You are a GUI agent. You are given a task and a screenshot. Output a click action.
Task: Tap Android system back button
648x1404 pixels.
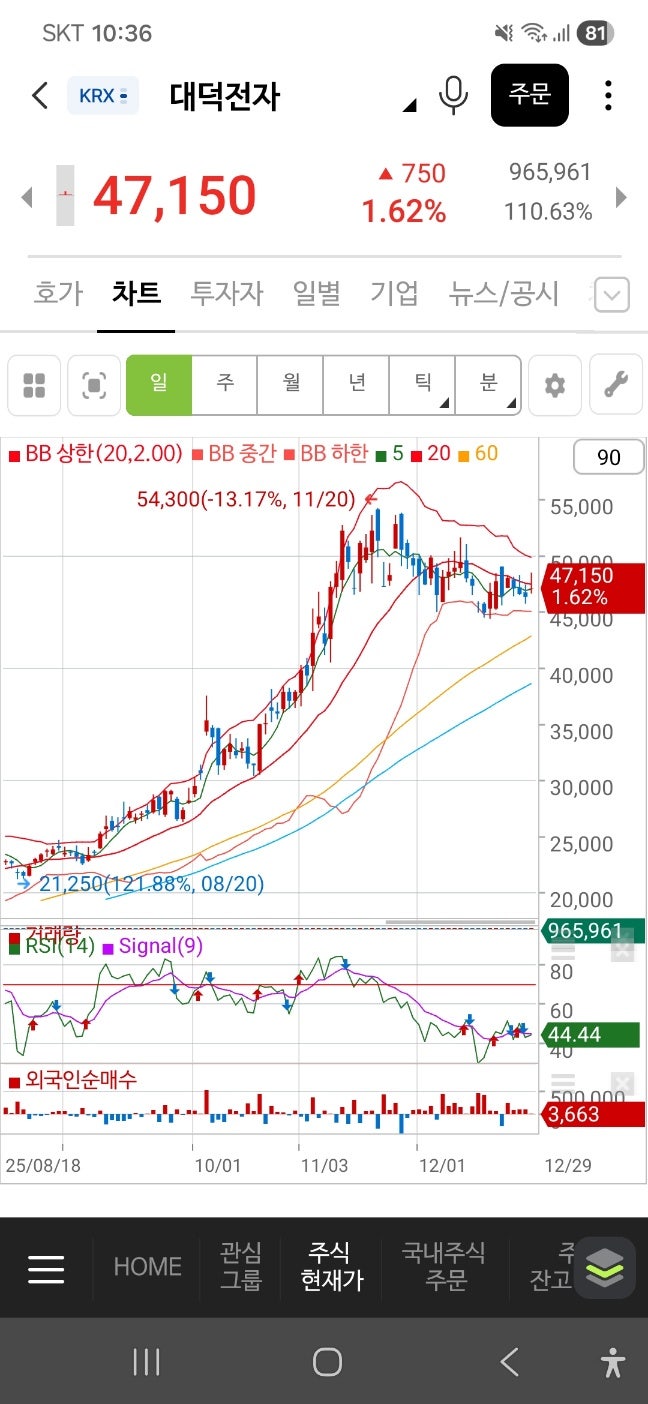[x=509, y=1362]
